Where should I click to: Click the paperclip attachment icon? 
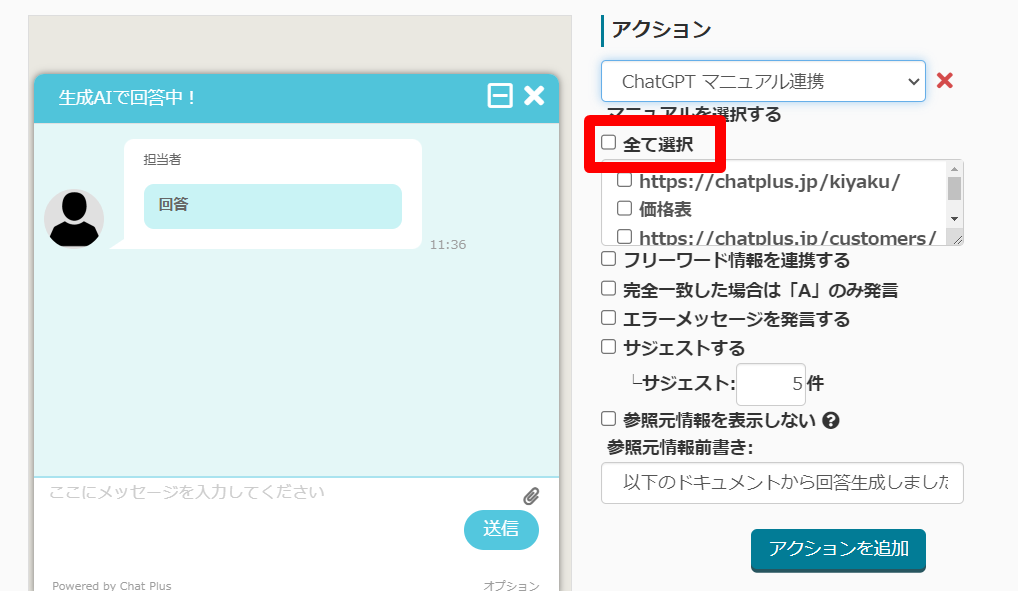(x=531, y=496)
